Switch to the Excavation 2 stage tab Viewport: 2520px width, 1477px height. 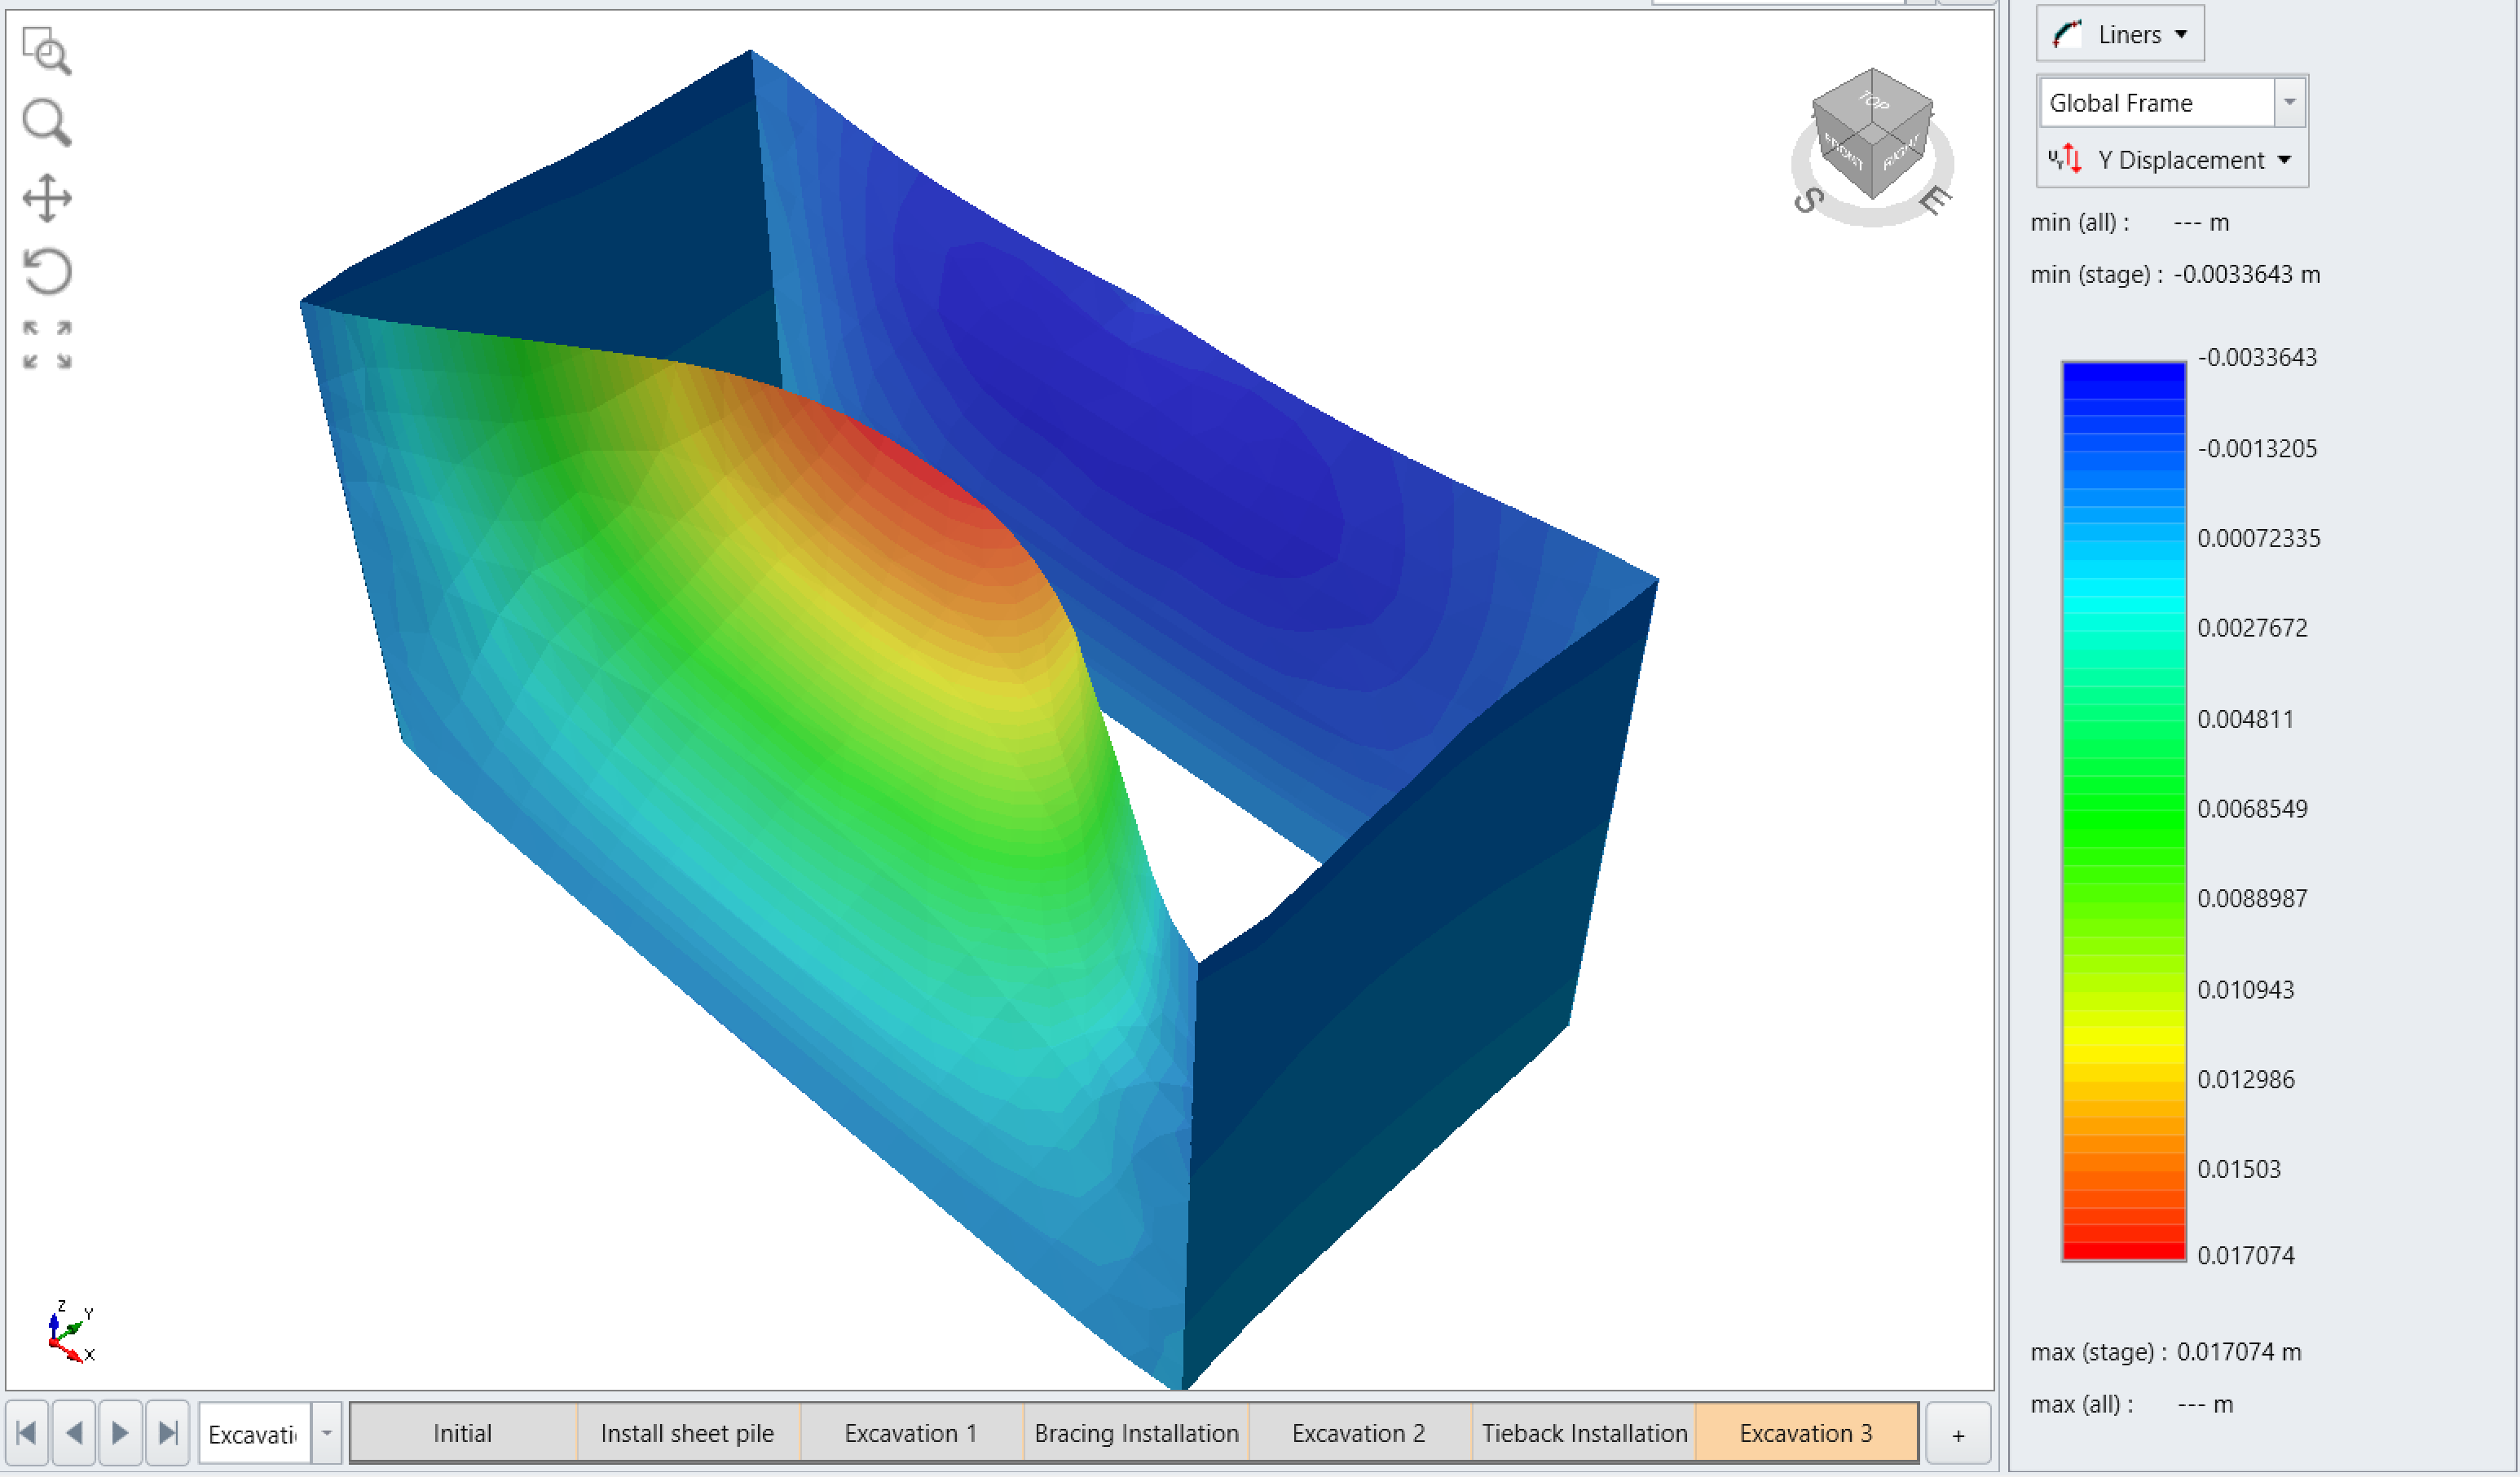(1358, 1433)
